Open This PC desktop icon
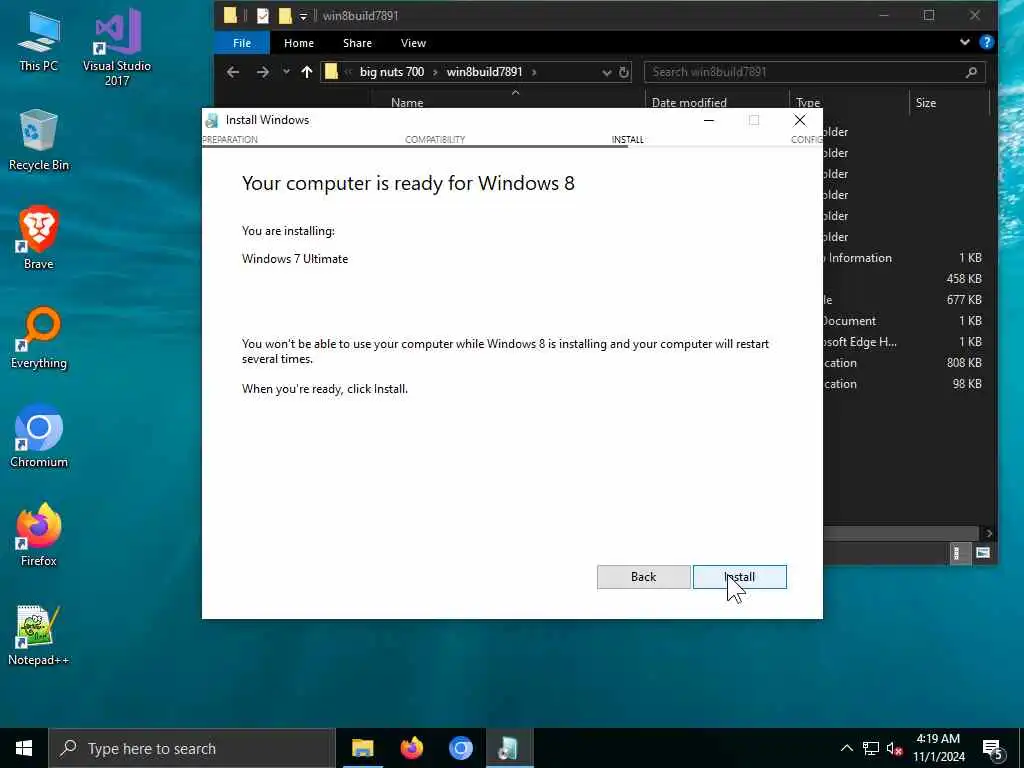Screen dimensions: 1024x768 39,42
